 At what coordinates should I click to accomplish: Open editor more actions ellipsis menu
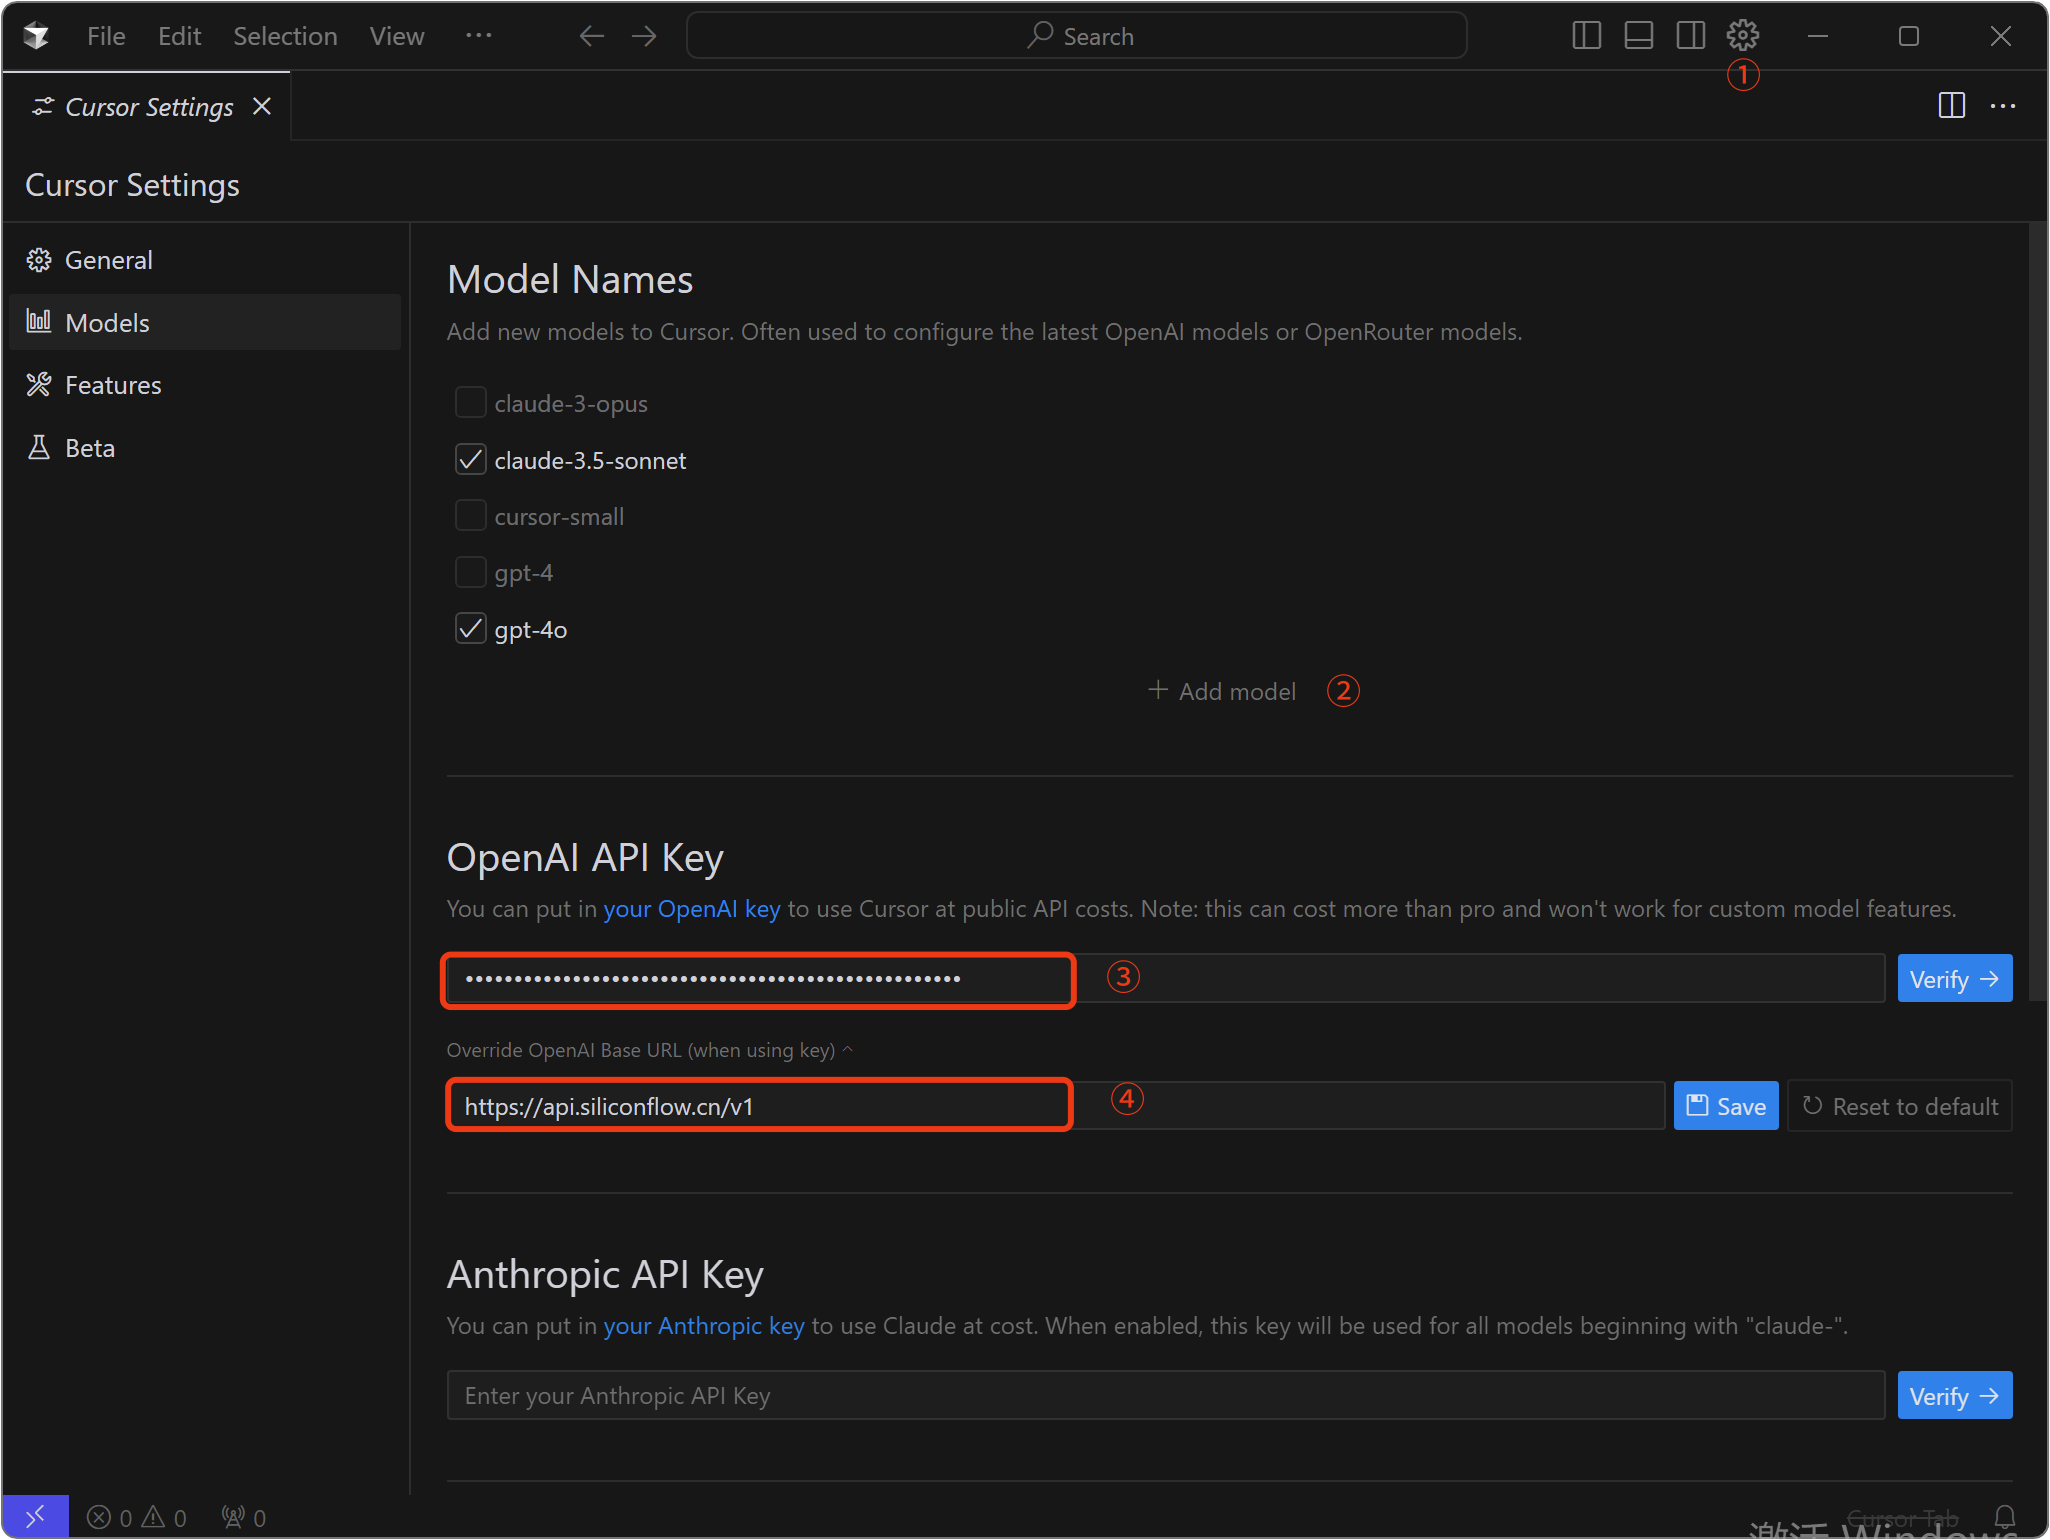point(2003,106)
